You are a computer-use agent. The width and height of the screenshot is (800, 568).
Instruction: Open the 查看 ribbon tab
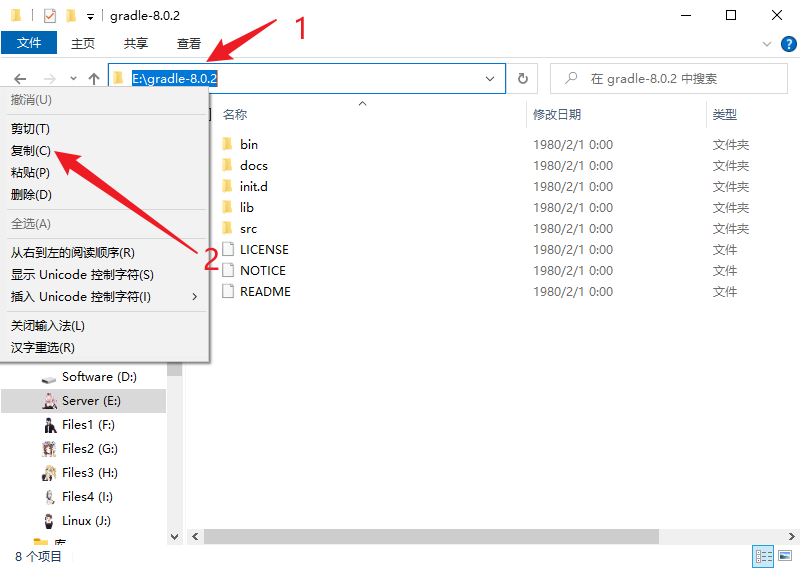tap(189, 44)
